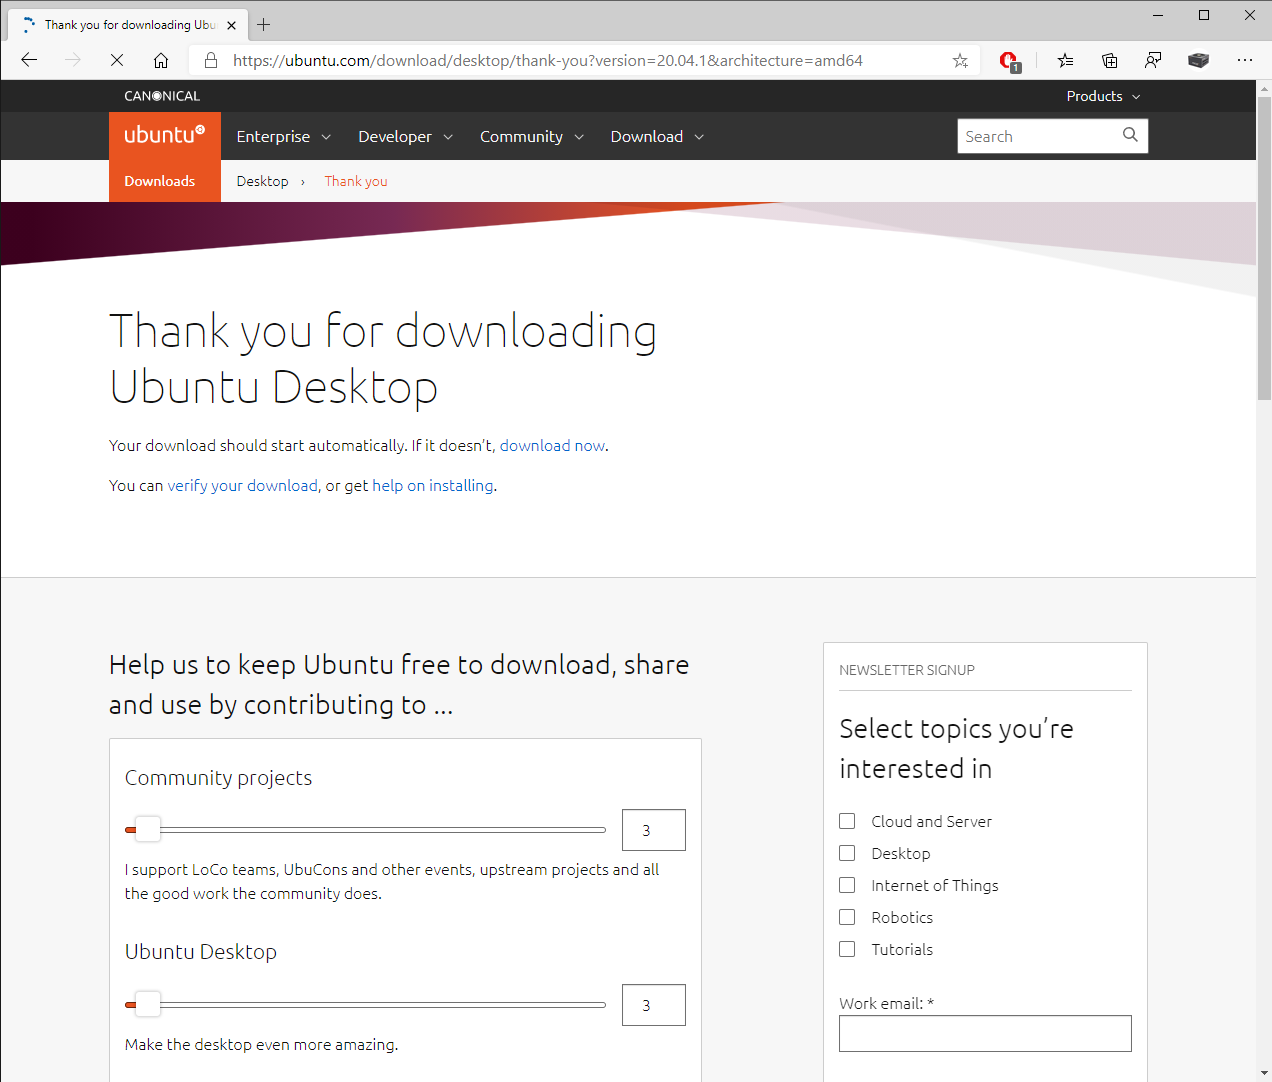Image resolution: width=1272 pixels, height=1082 pixels.
Task: Click the scrollbar down arrow
Action: (1264, 1073)
